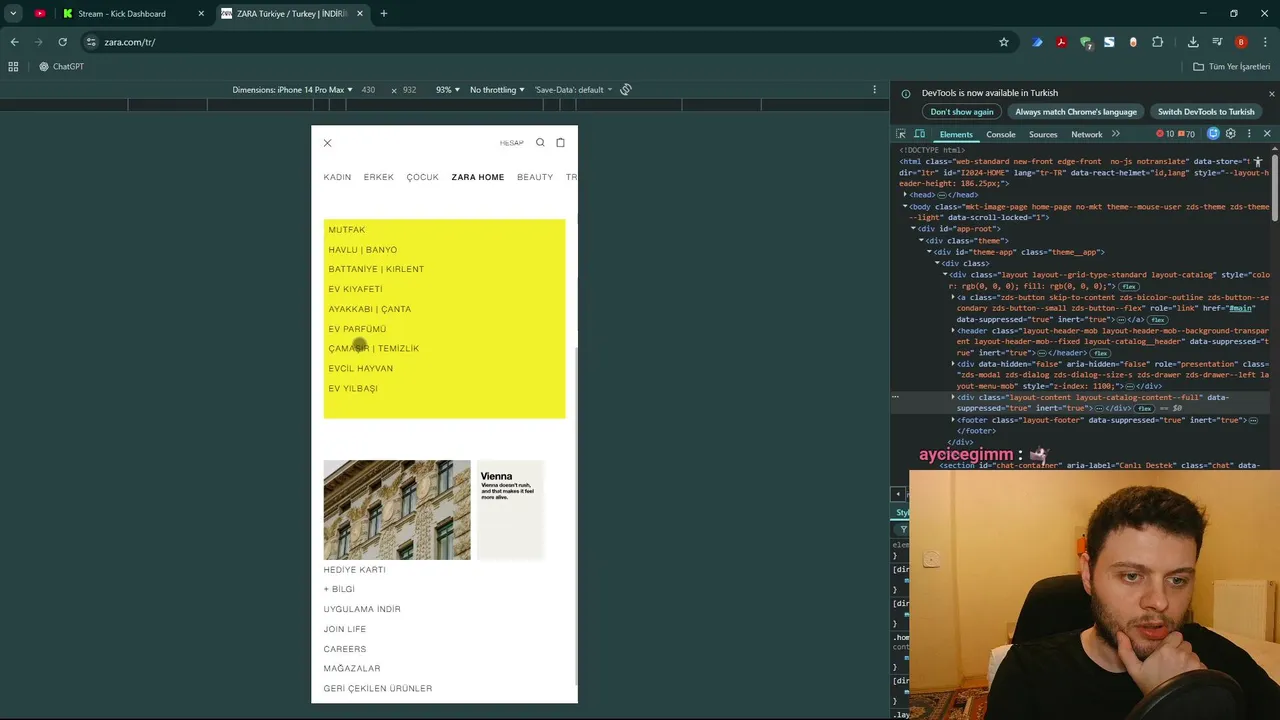This screenshot has height=720, width=1280.
Task: Select the ERKEK category tab
Action: [378, 177]
